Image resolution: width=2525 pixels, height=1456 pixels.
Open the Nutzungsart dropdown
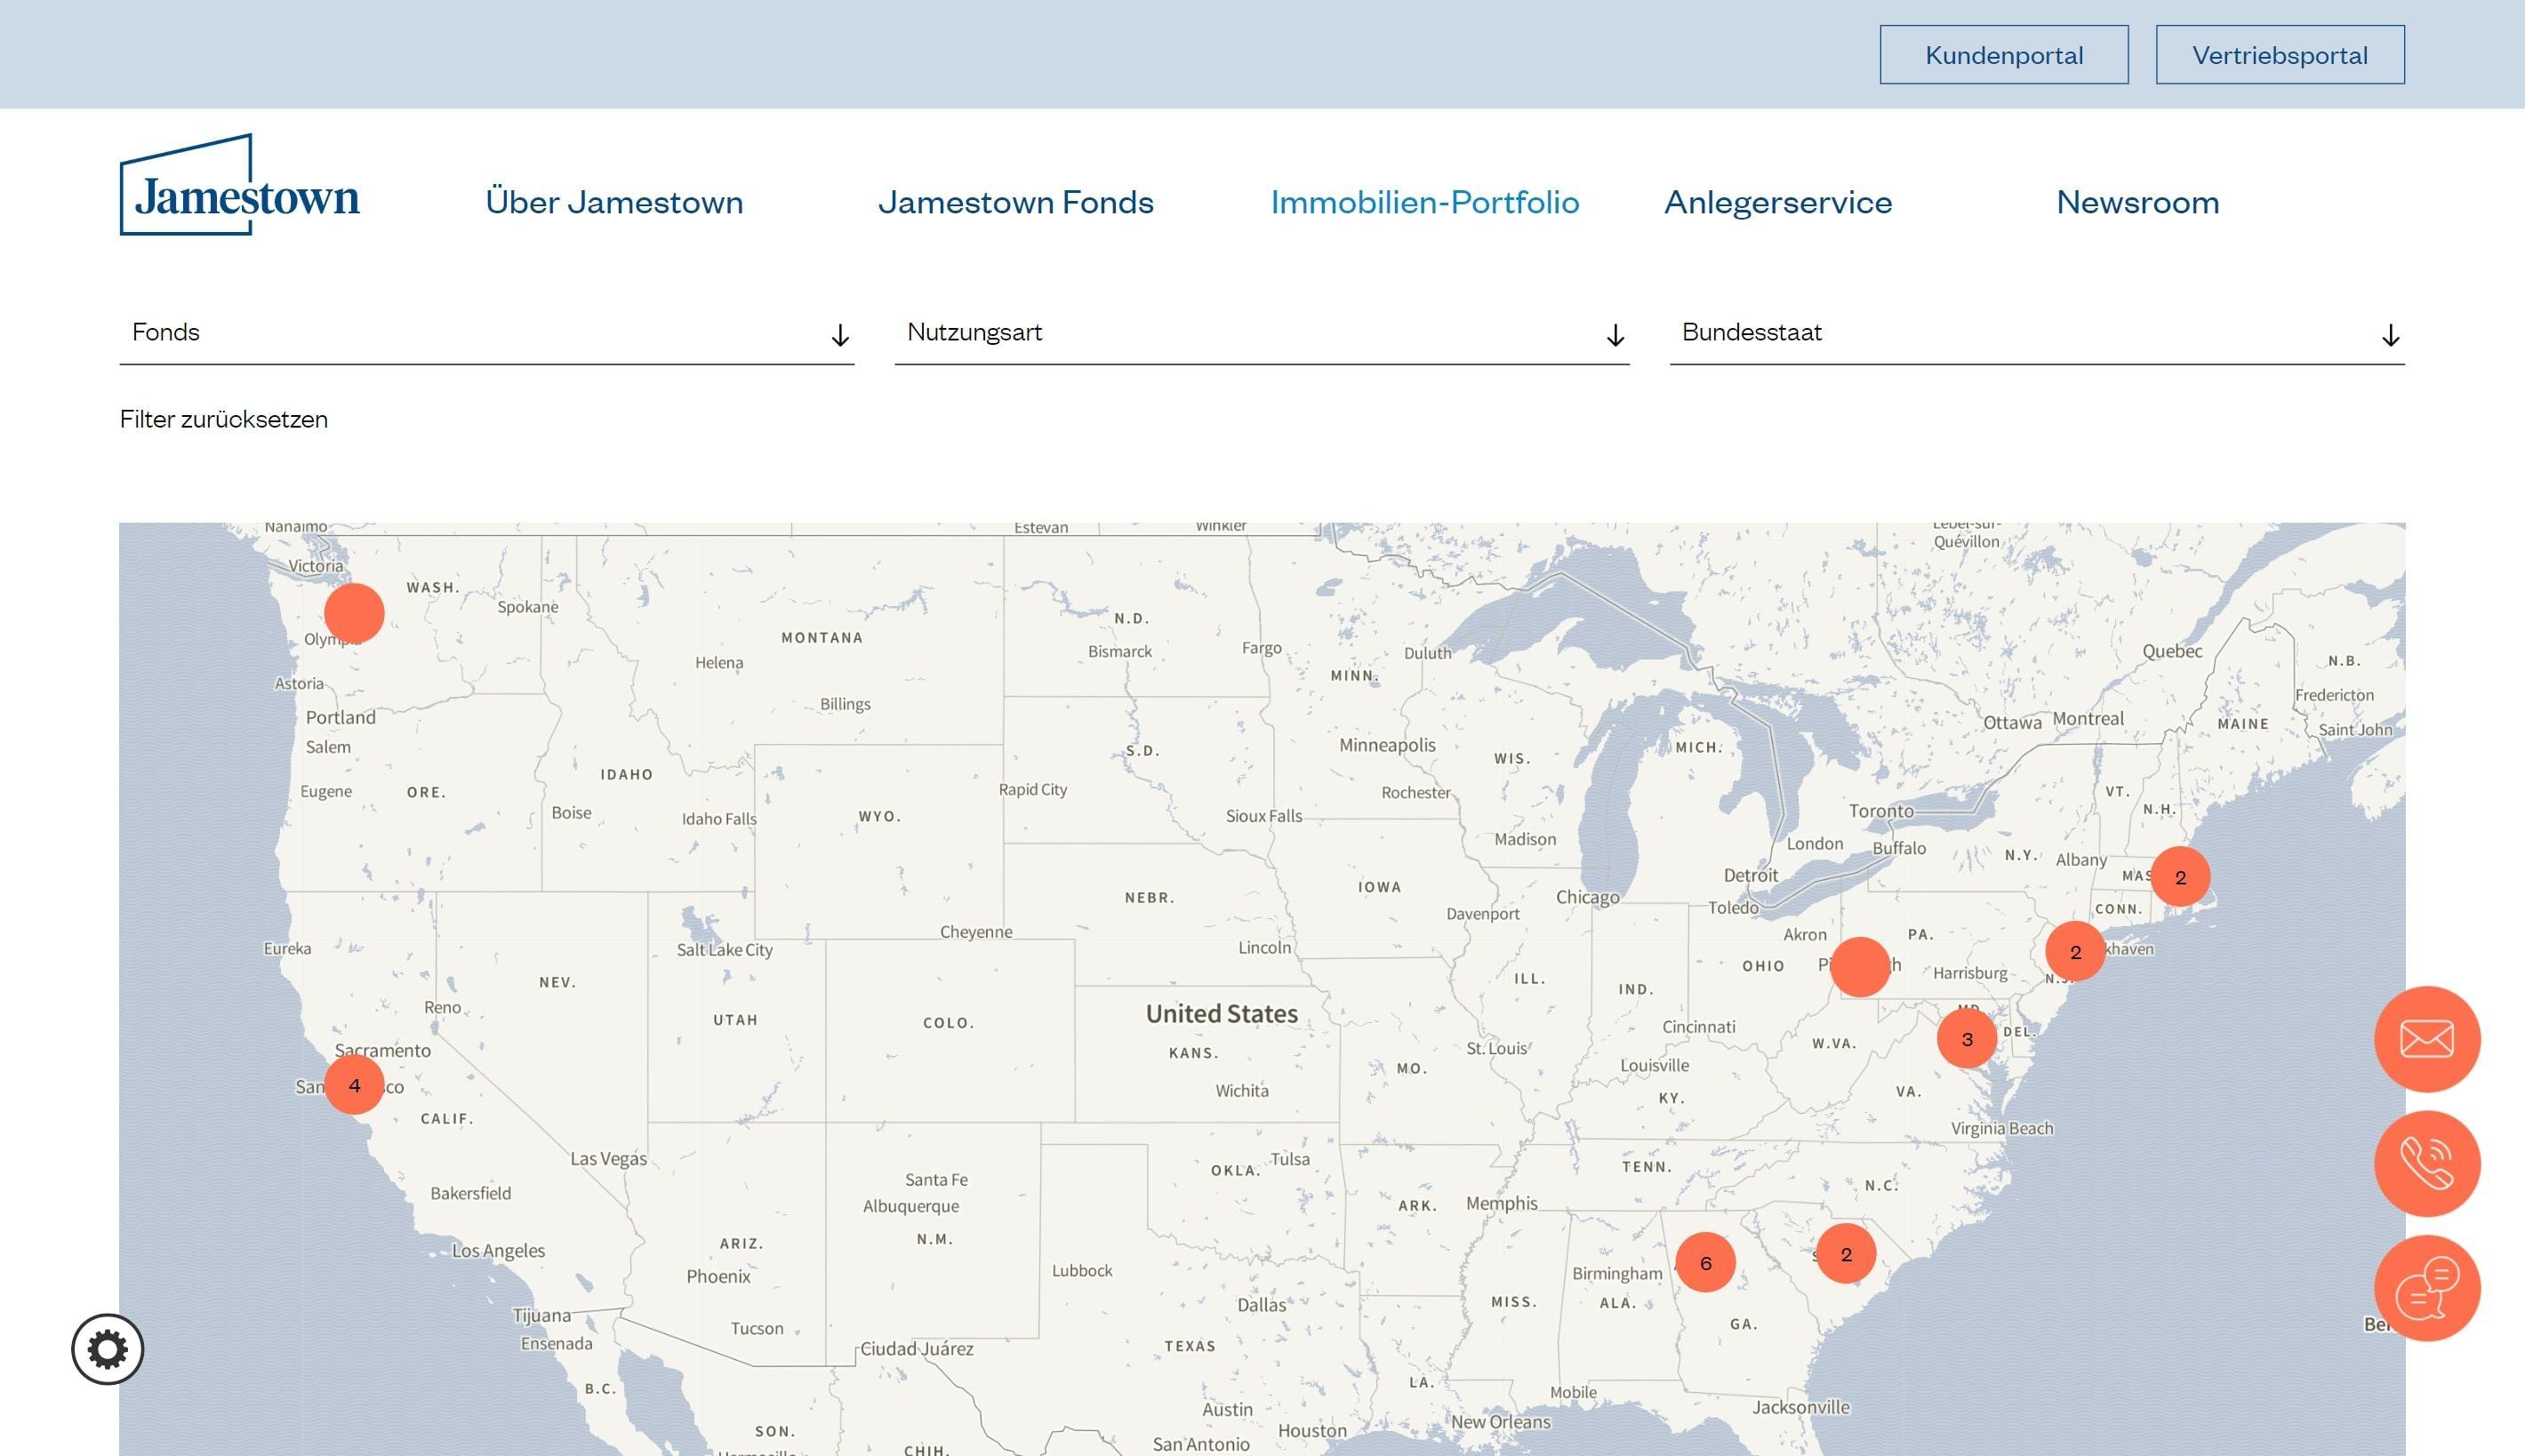coord(1261,333)
